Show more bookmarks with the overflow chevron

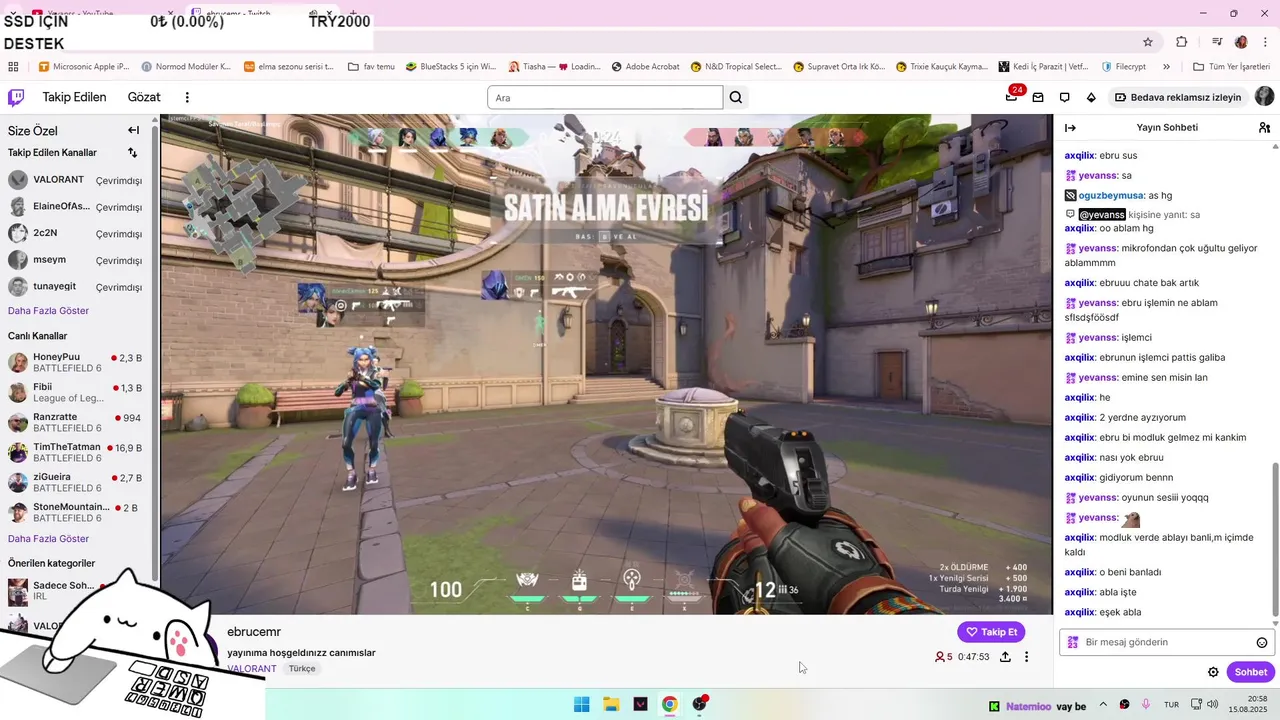click(x=1166, y=67)
